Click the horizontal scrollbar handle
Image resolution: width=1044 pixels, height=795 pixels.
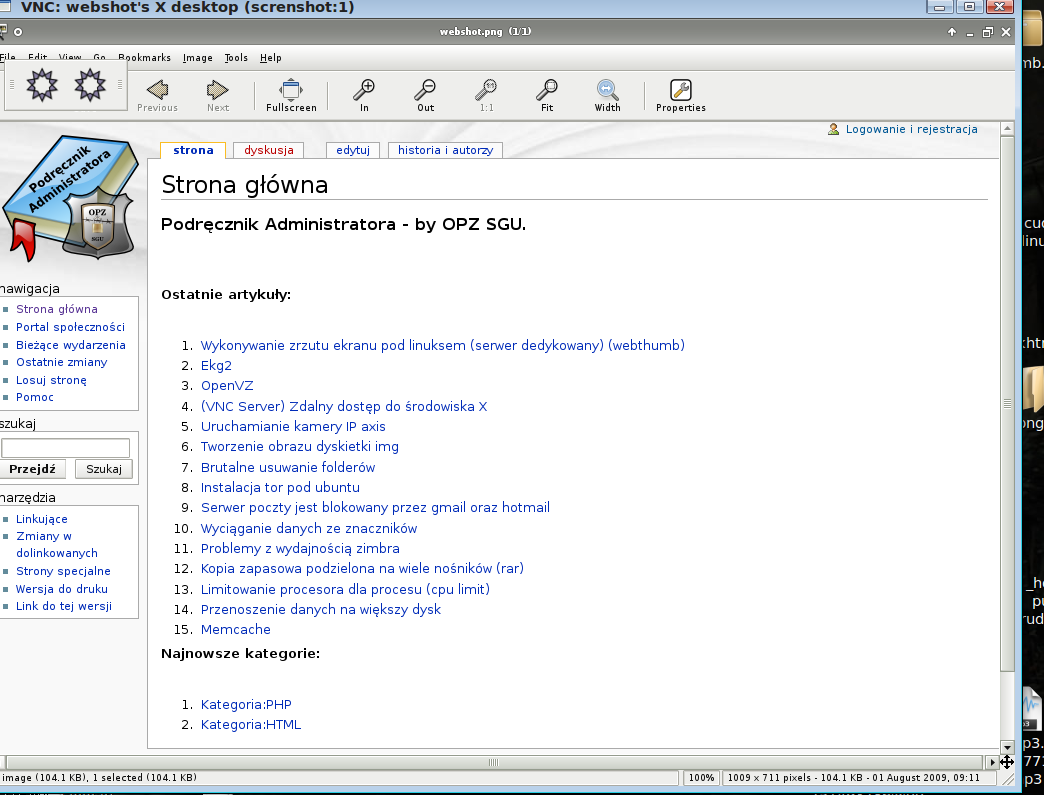493,762
